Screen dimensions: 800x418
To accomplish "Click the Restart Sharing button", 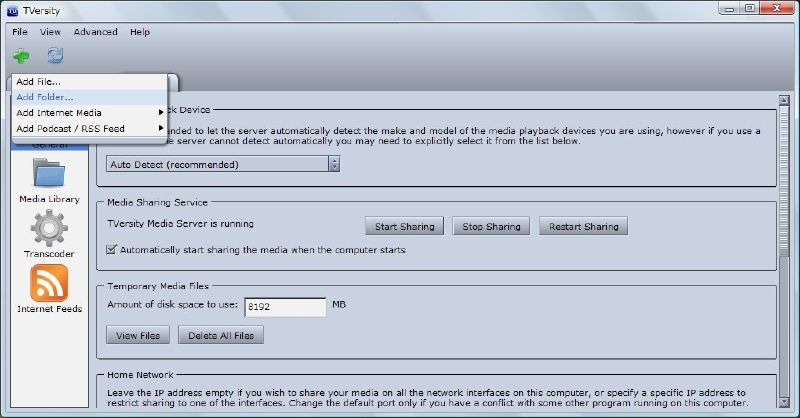I will [584, 226].
